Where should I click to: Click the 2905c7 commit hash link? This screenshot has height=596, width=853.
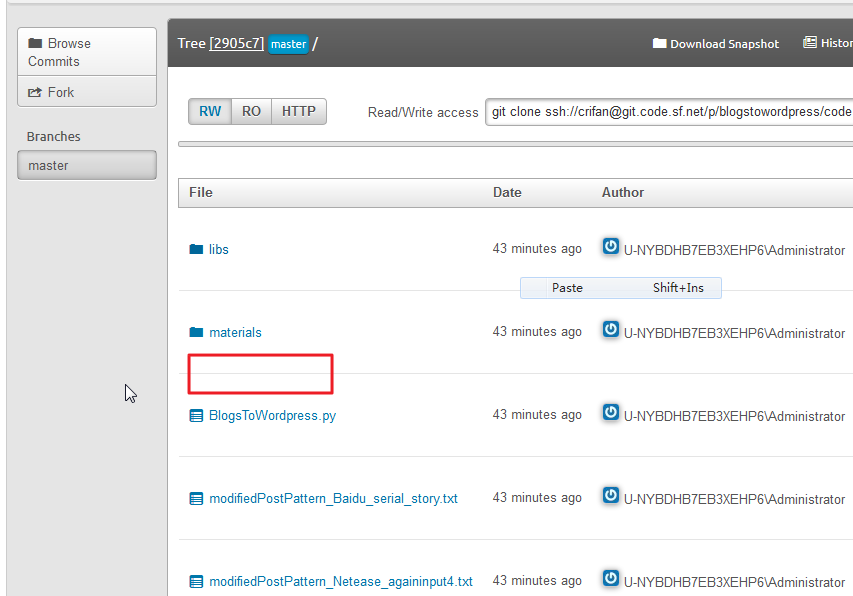pos(237,44)
